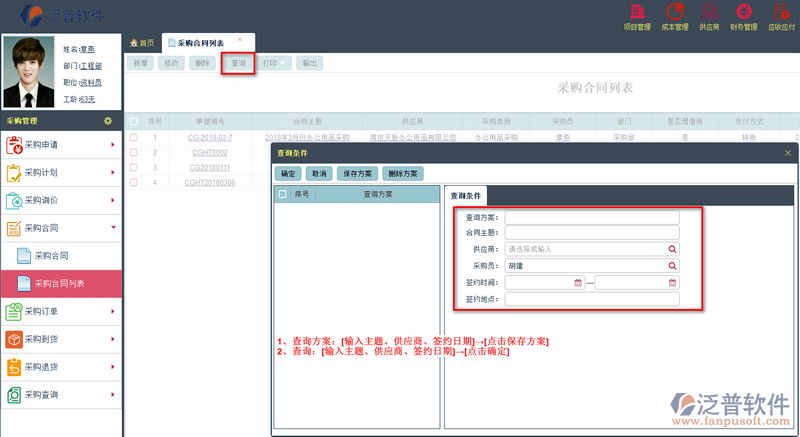
Task: Click the 采购查询 sidebar icon
Action: click(14, 395)
